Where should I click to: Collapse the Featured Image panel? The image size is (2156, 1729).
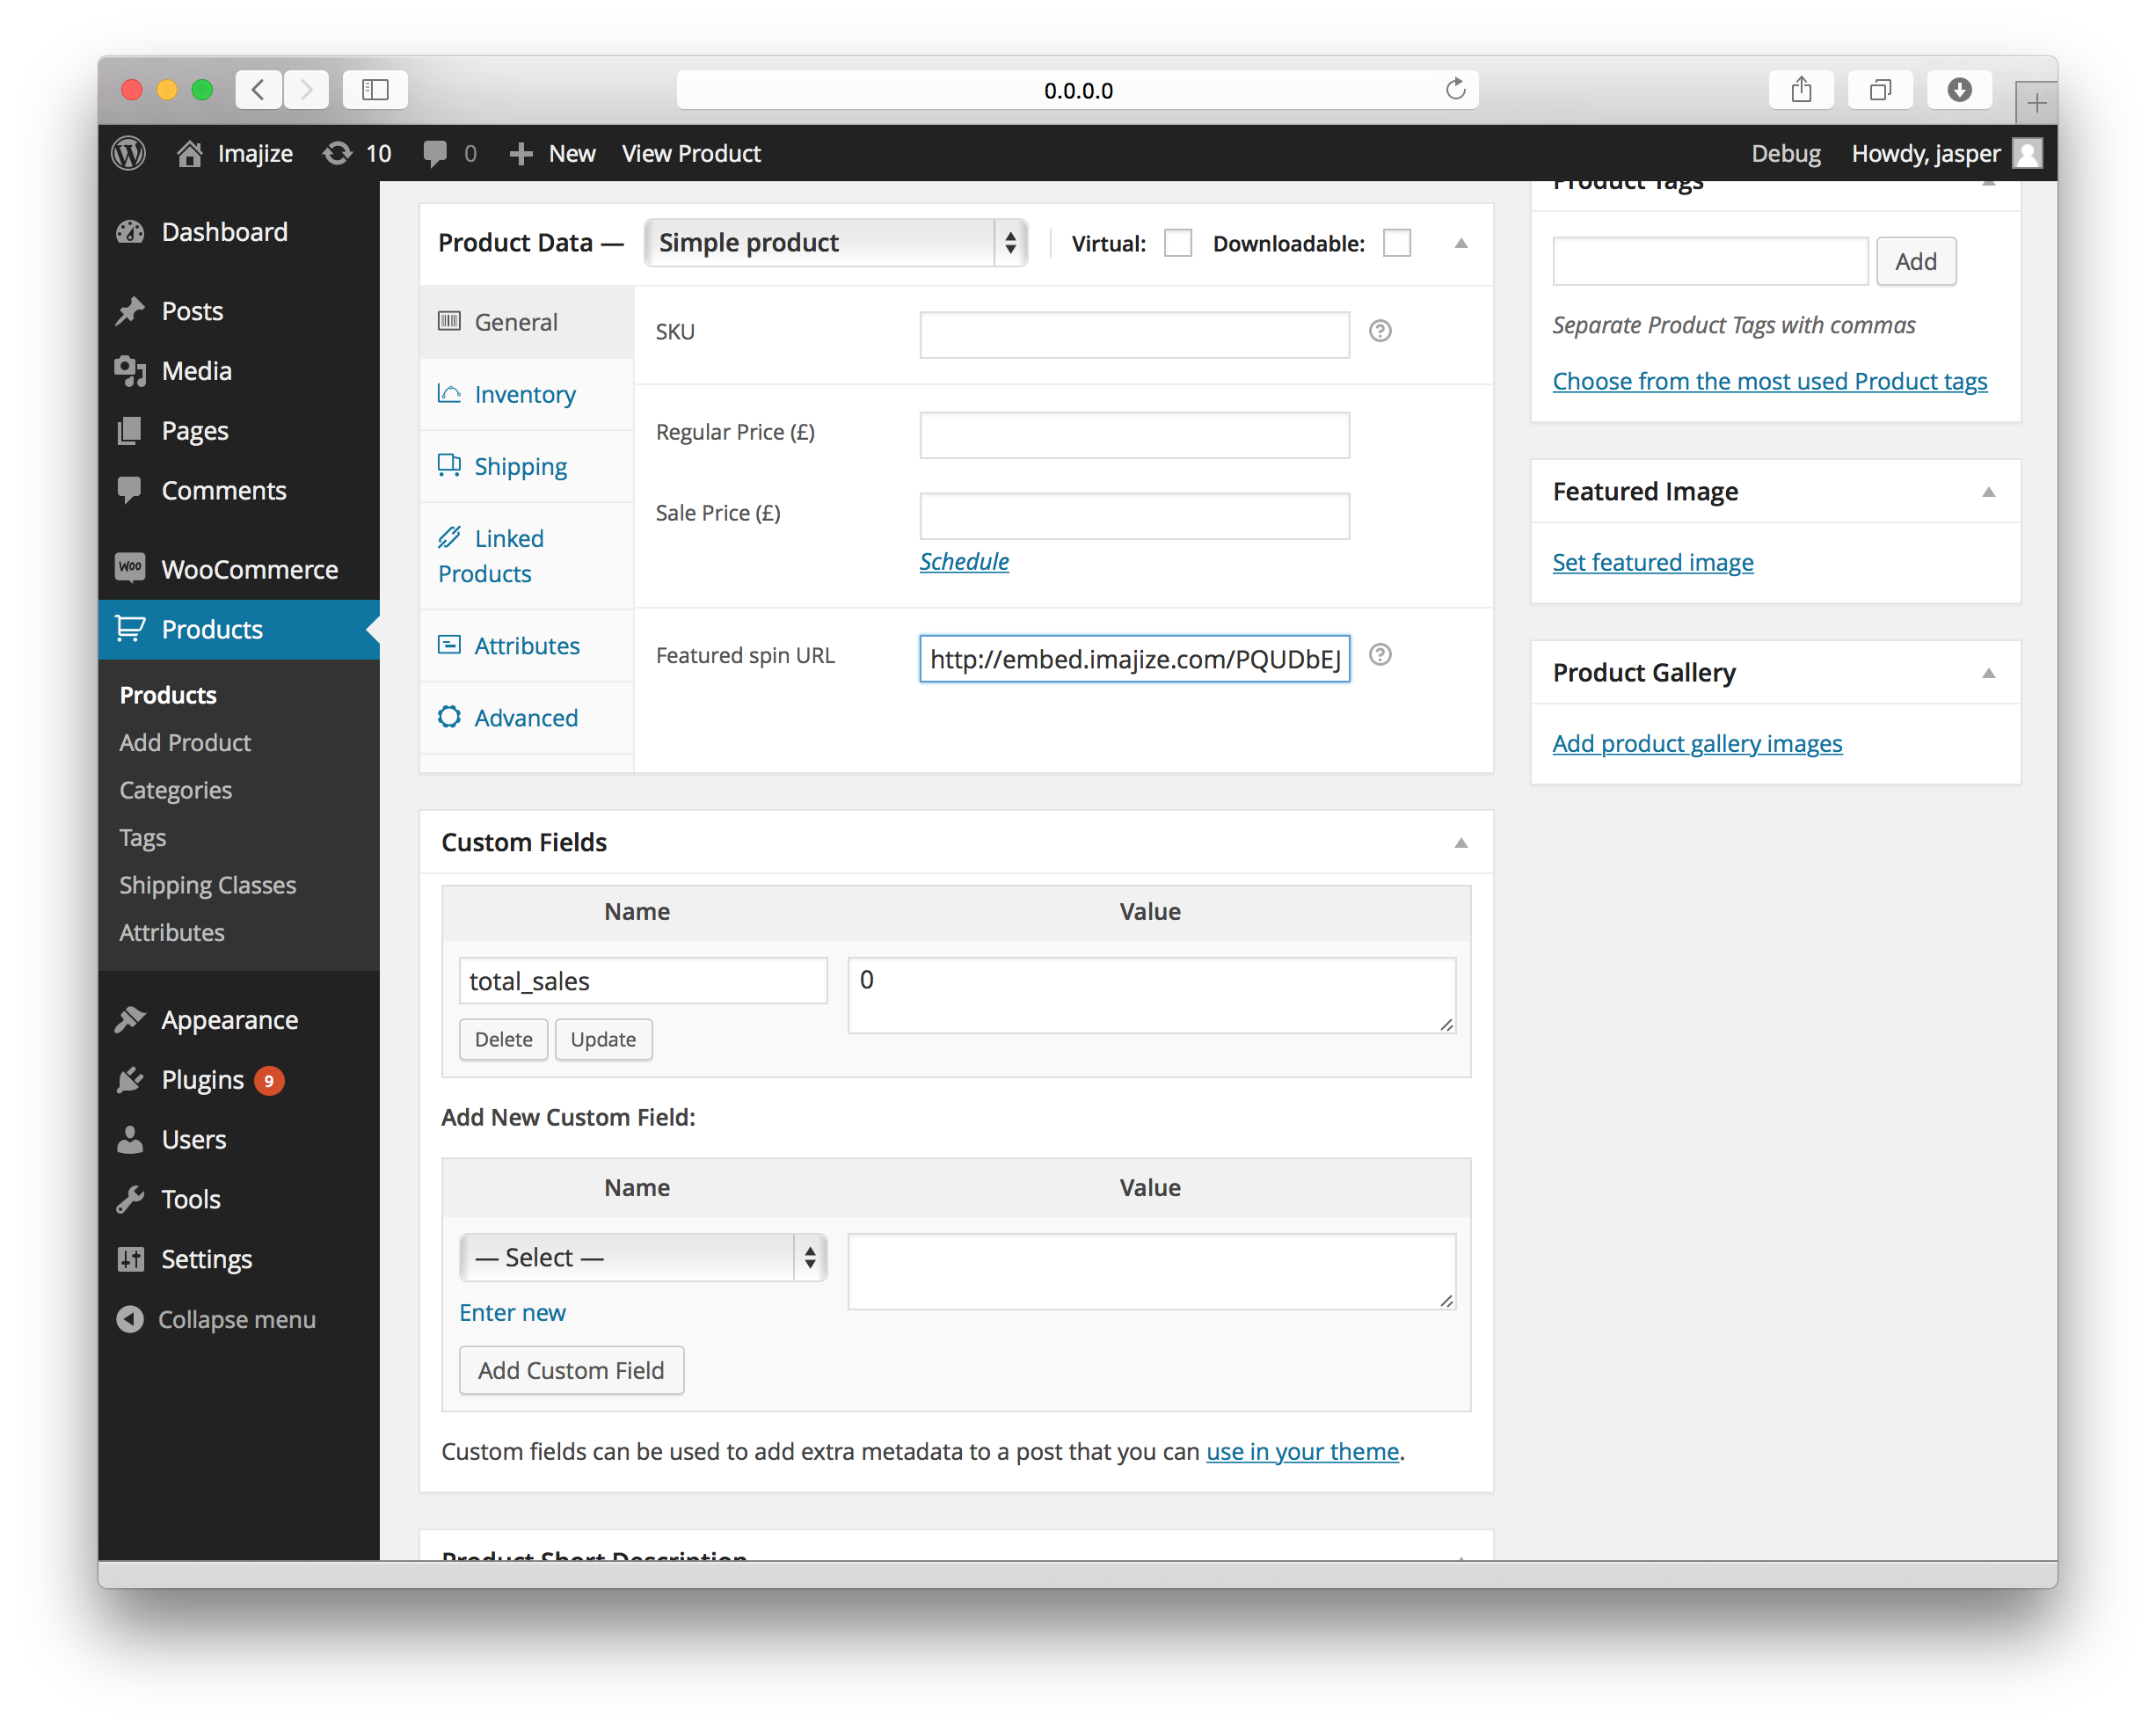coord(1987,492)
